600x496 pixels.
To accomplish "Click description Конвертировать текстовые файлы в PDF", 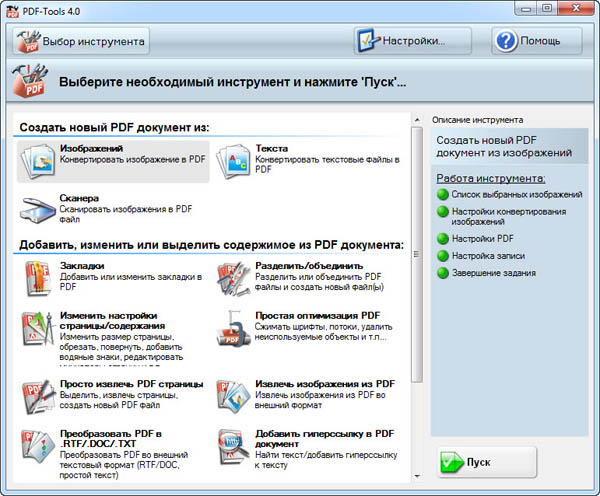I will [328, 164].
